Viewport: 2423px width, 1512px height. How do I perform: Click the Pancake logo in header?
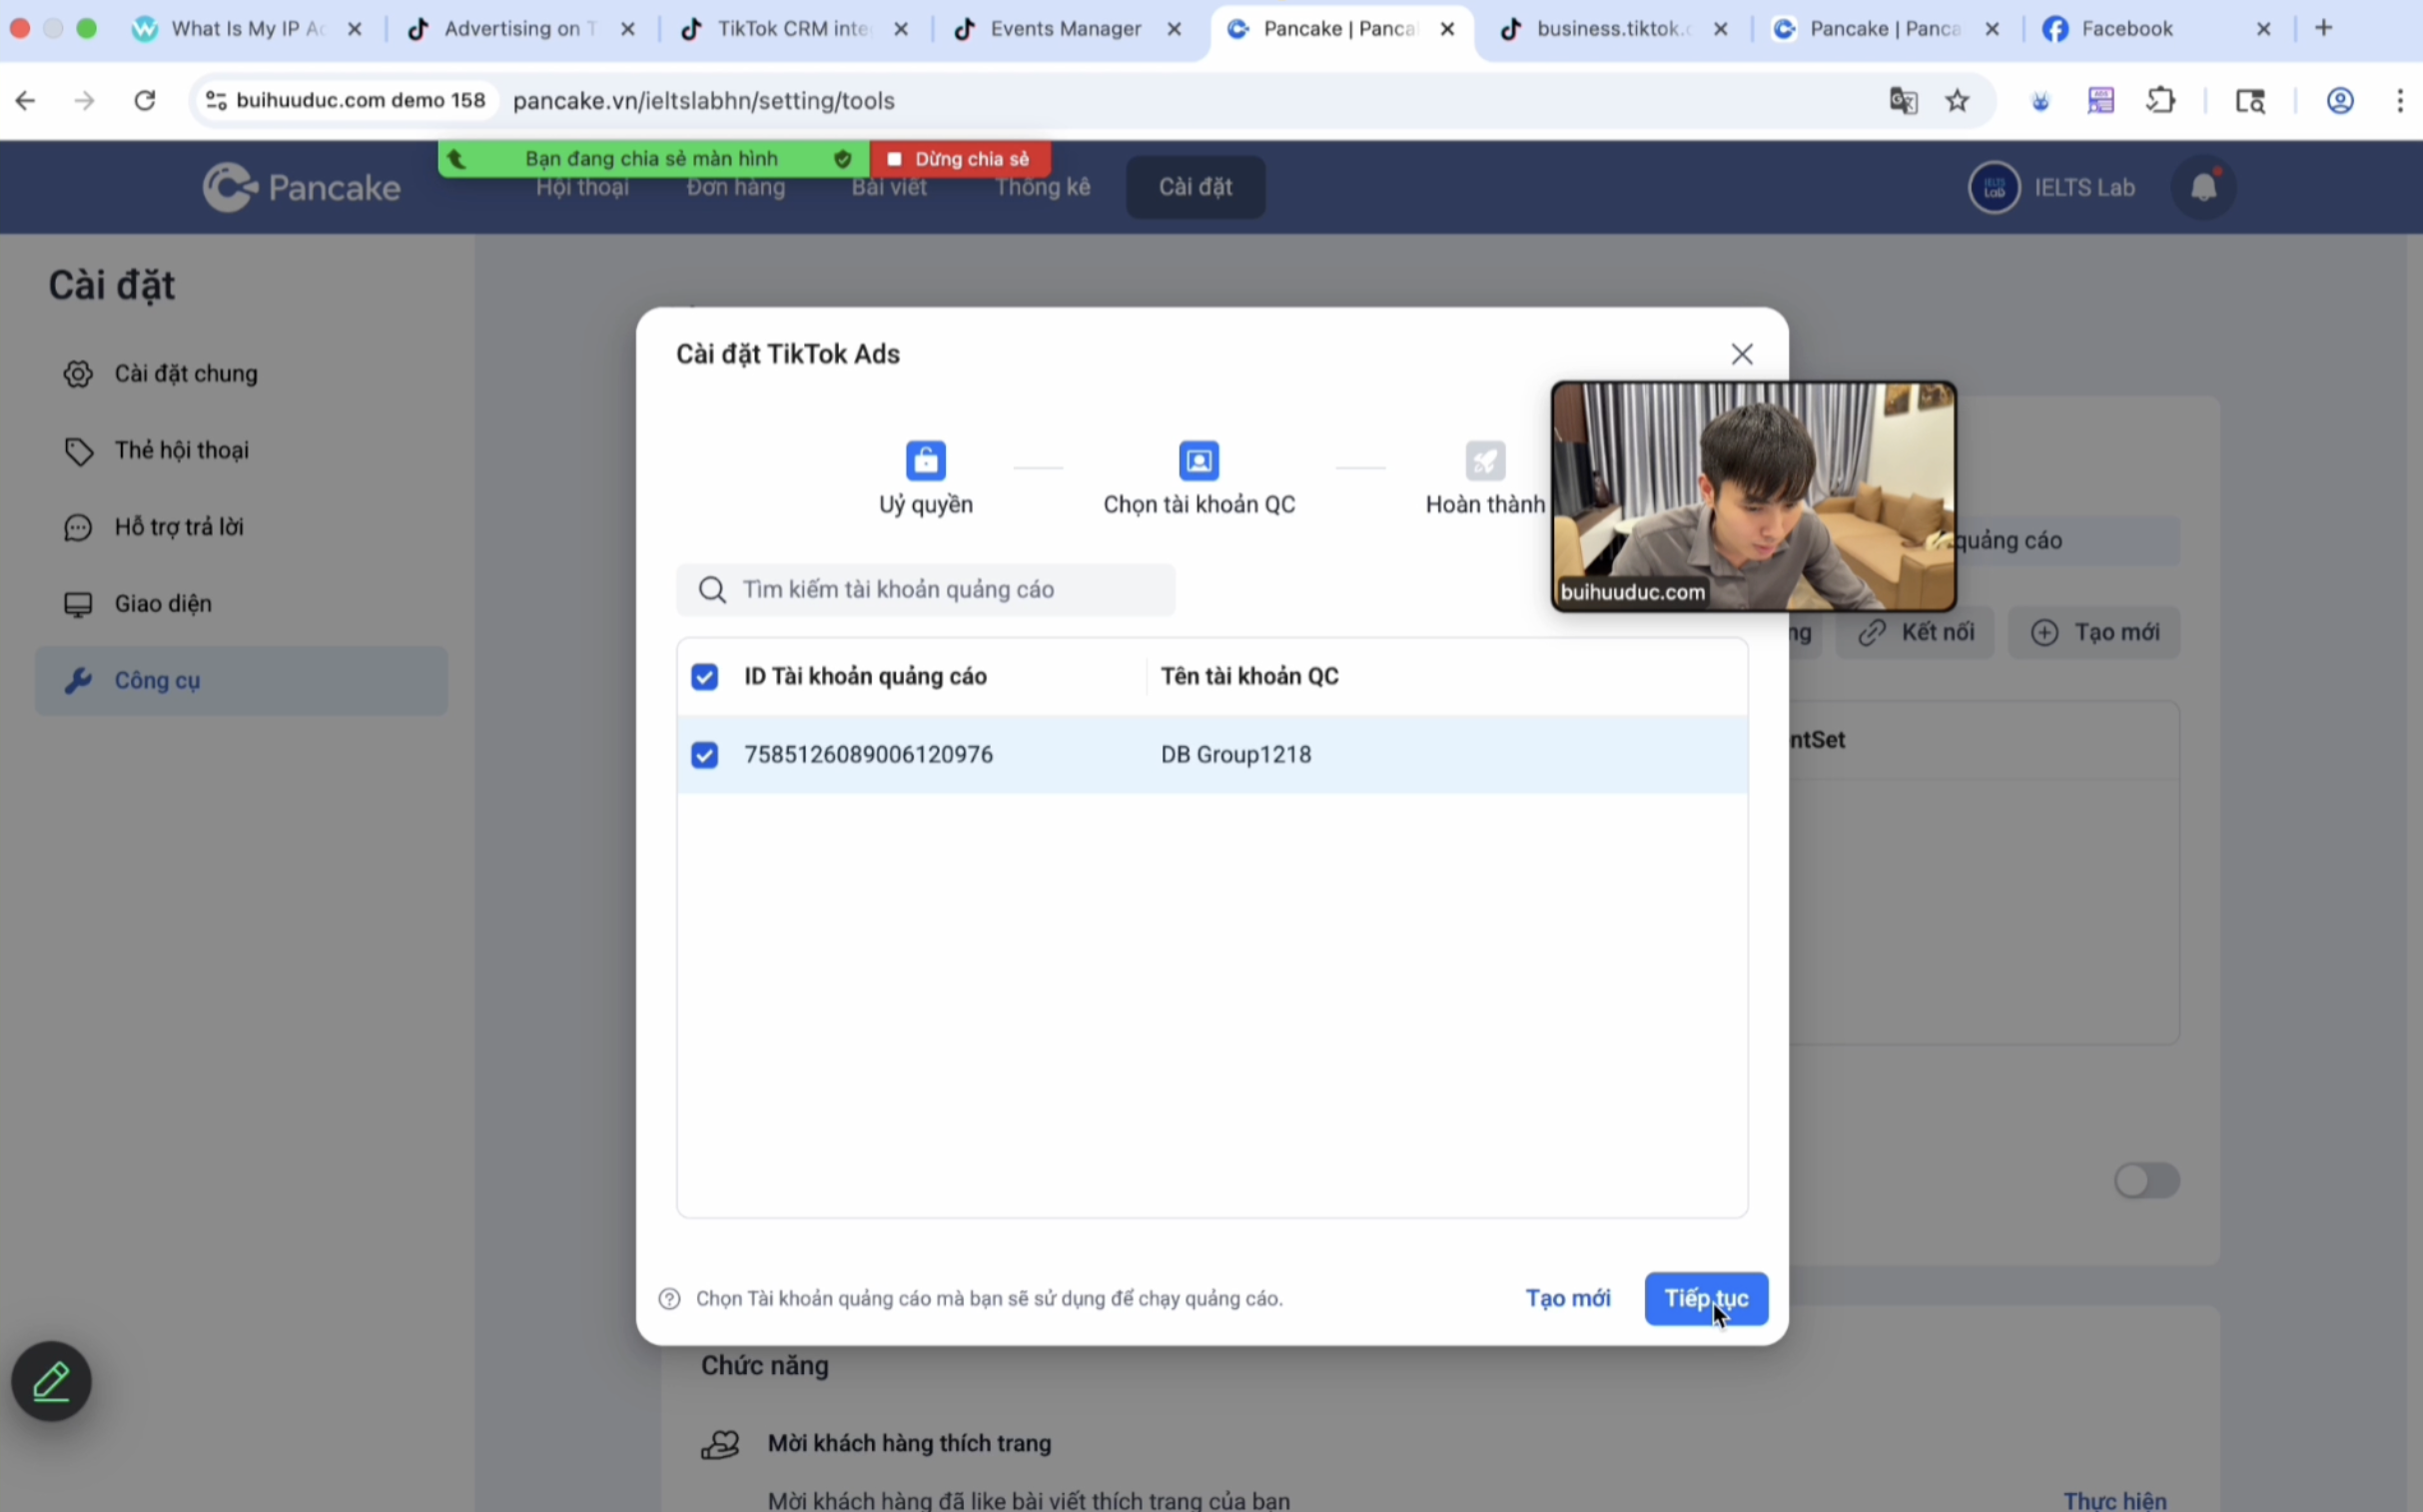coord(301,188)
